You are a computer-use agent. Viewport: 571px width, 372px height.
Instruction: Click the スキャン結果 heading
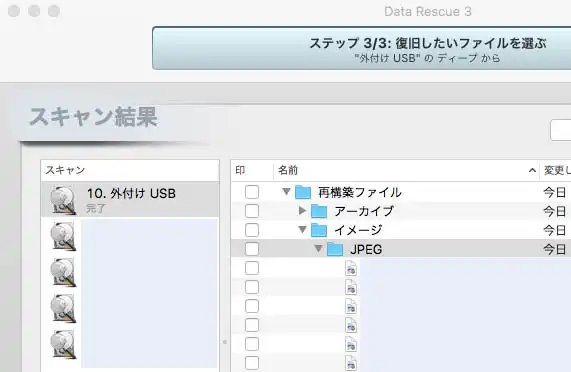click(93, 117)
